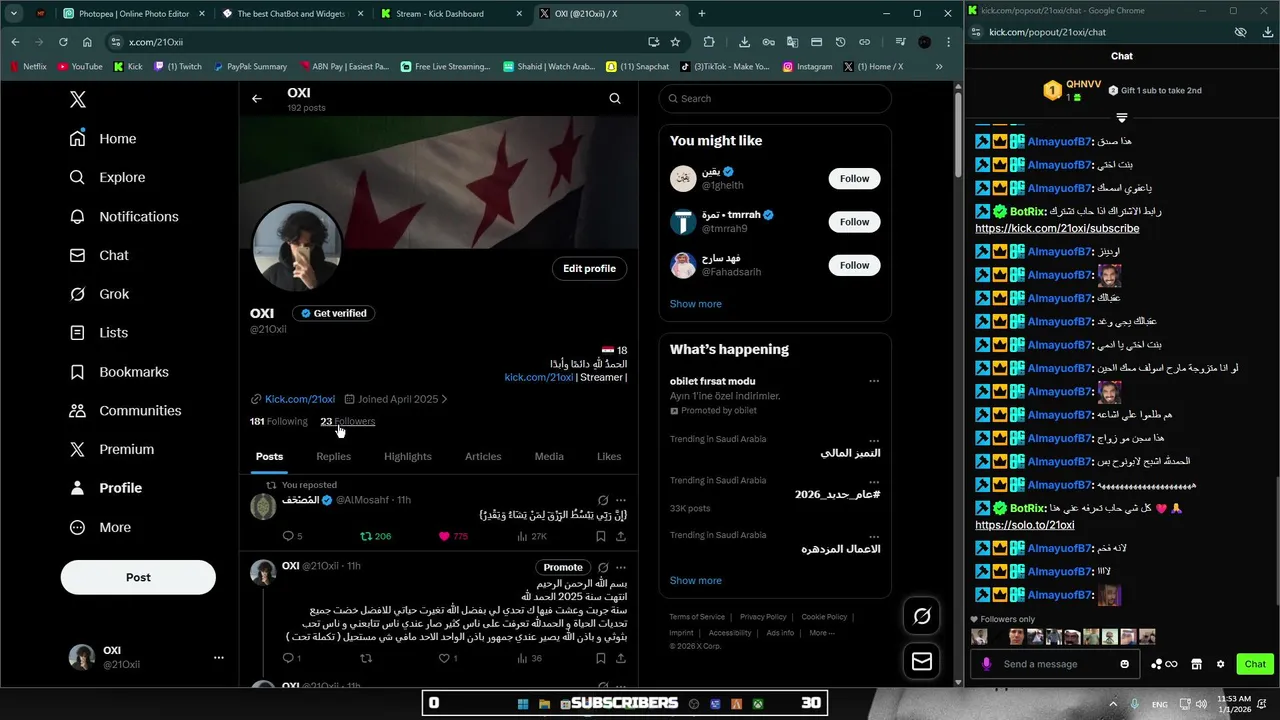Open Kick chat settings gear
The height and width of the screenshot is (720, 1280).
(x=1220, y=664)
